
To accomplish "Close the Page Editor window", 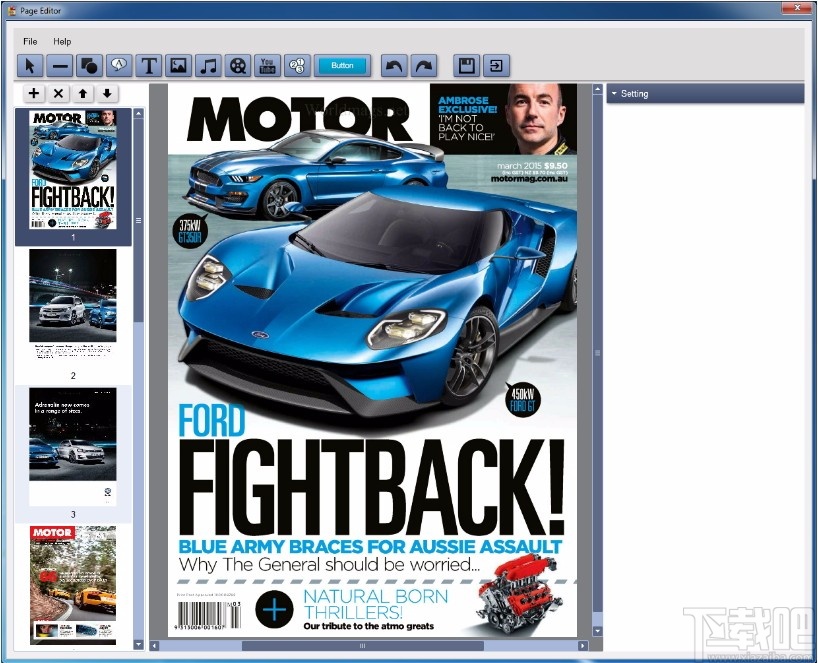I will [798, 8].
